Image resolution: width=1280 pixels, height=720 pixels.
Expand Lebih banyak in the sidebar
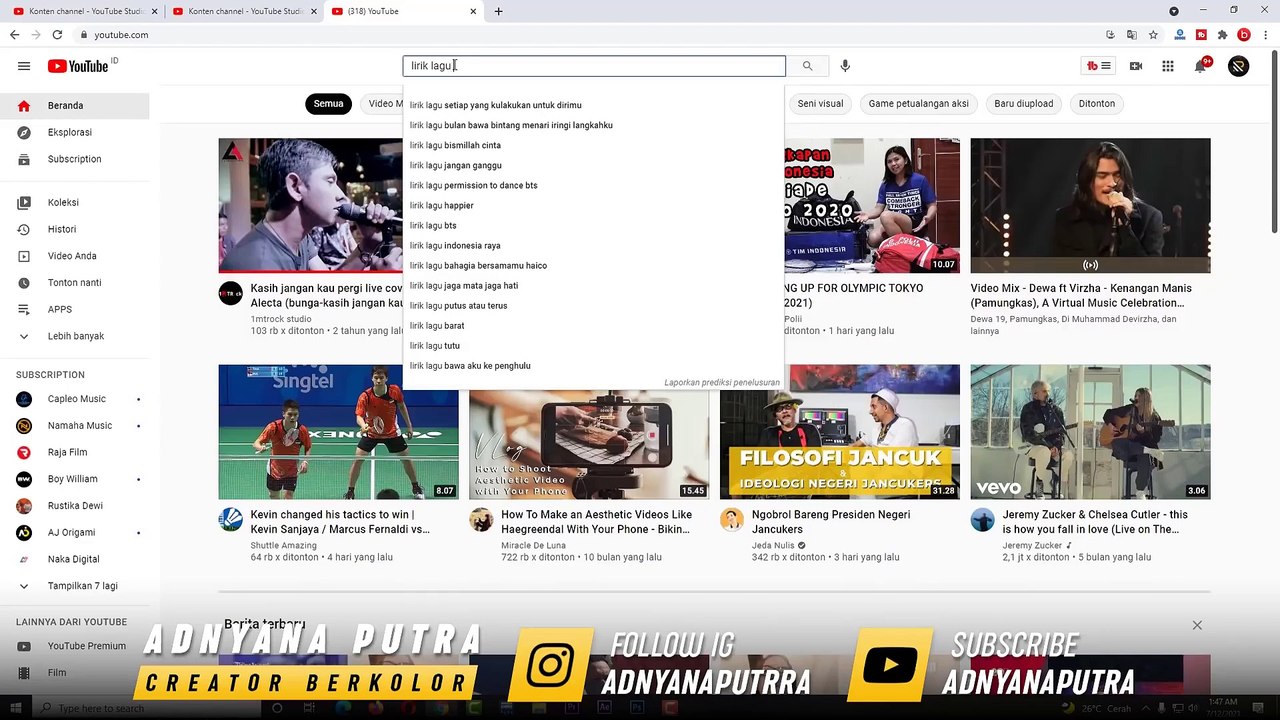[x=75, y=336]
